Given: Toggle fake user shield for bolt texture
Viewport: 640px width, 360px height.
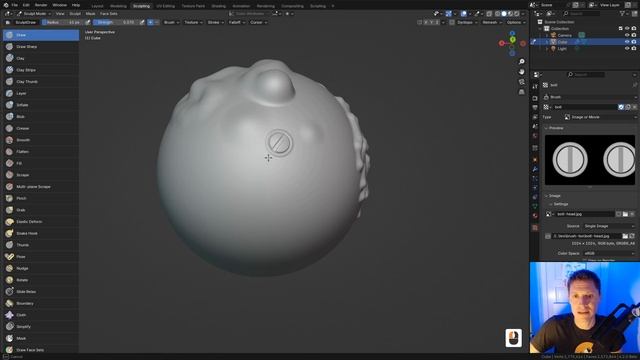Looking at the screenshot, I should tap(621, 107).
